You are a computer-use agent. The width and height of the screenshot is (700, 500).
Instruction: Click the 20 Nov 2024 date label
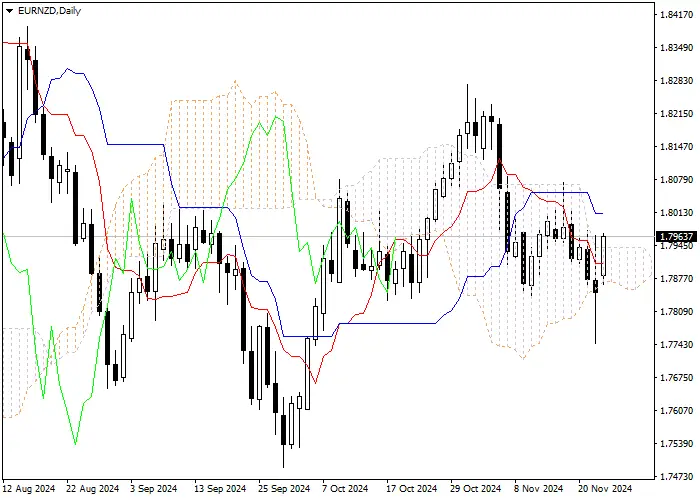pyautogui.click(x=605, y=489)
